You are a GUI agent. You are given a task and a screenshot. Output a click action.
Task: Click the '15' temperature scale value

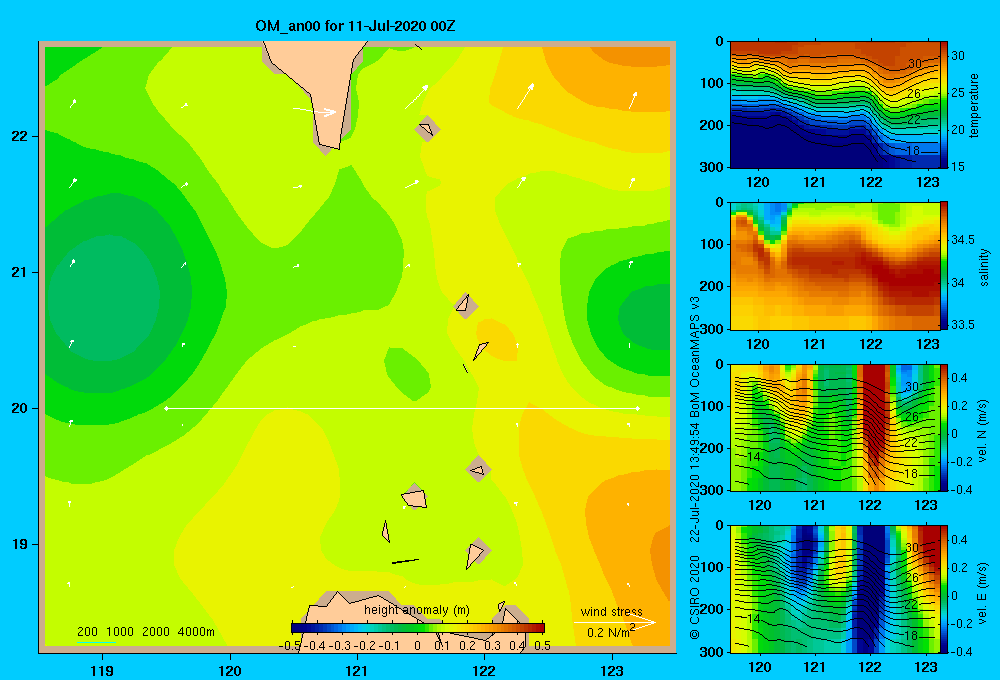(x=958, y=166)
